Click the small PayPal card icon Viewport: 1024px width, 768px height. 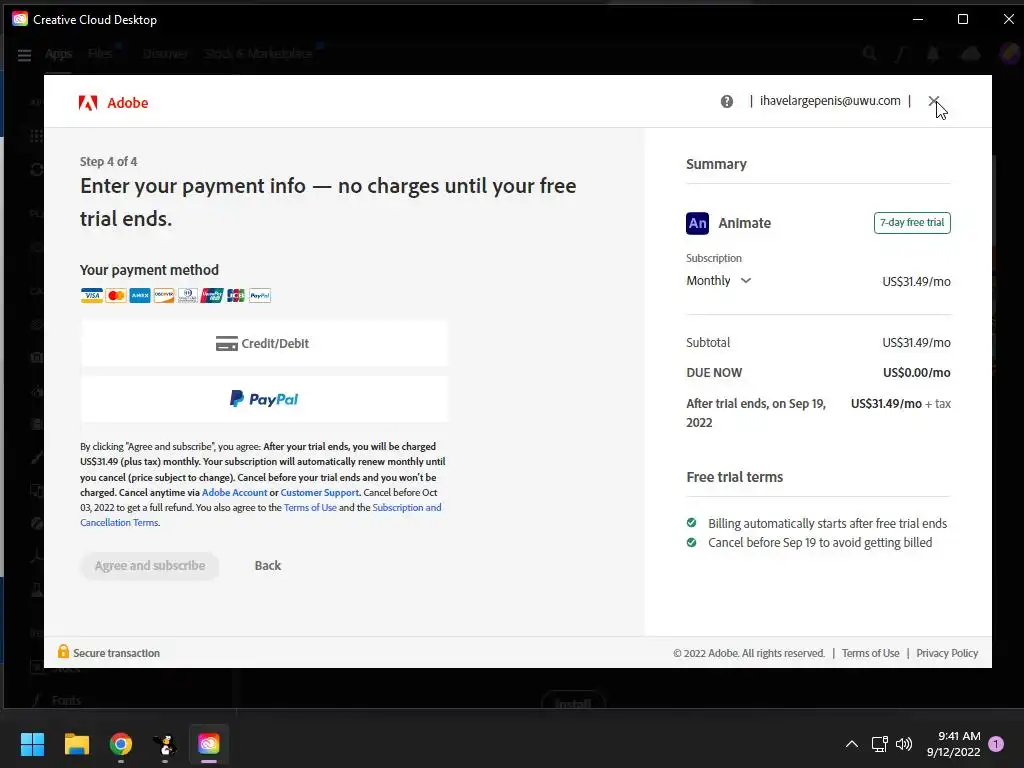click(260, 295)
